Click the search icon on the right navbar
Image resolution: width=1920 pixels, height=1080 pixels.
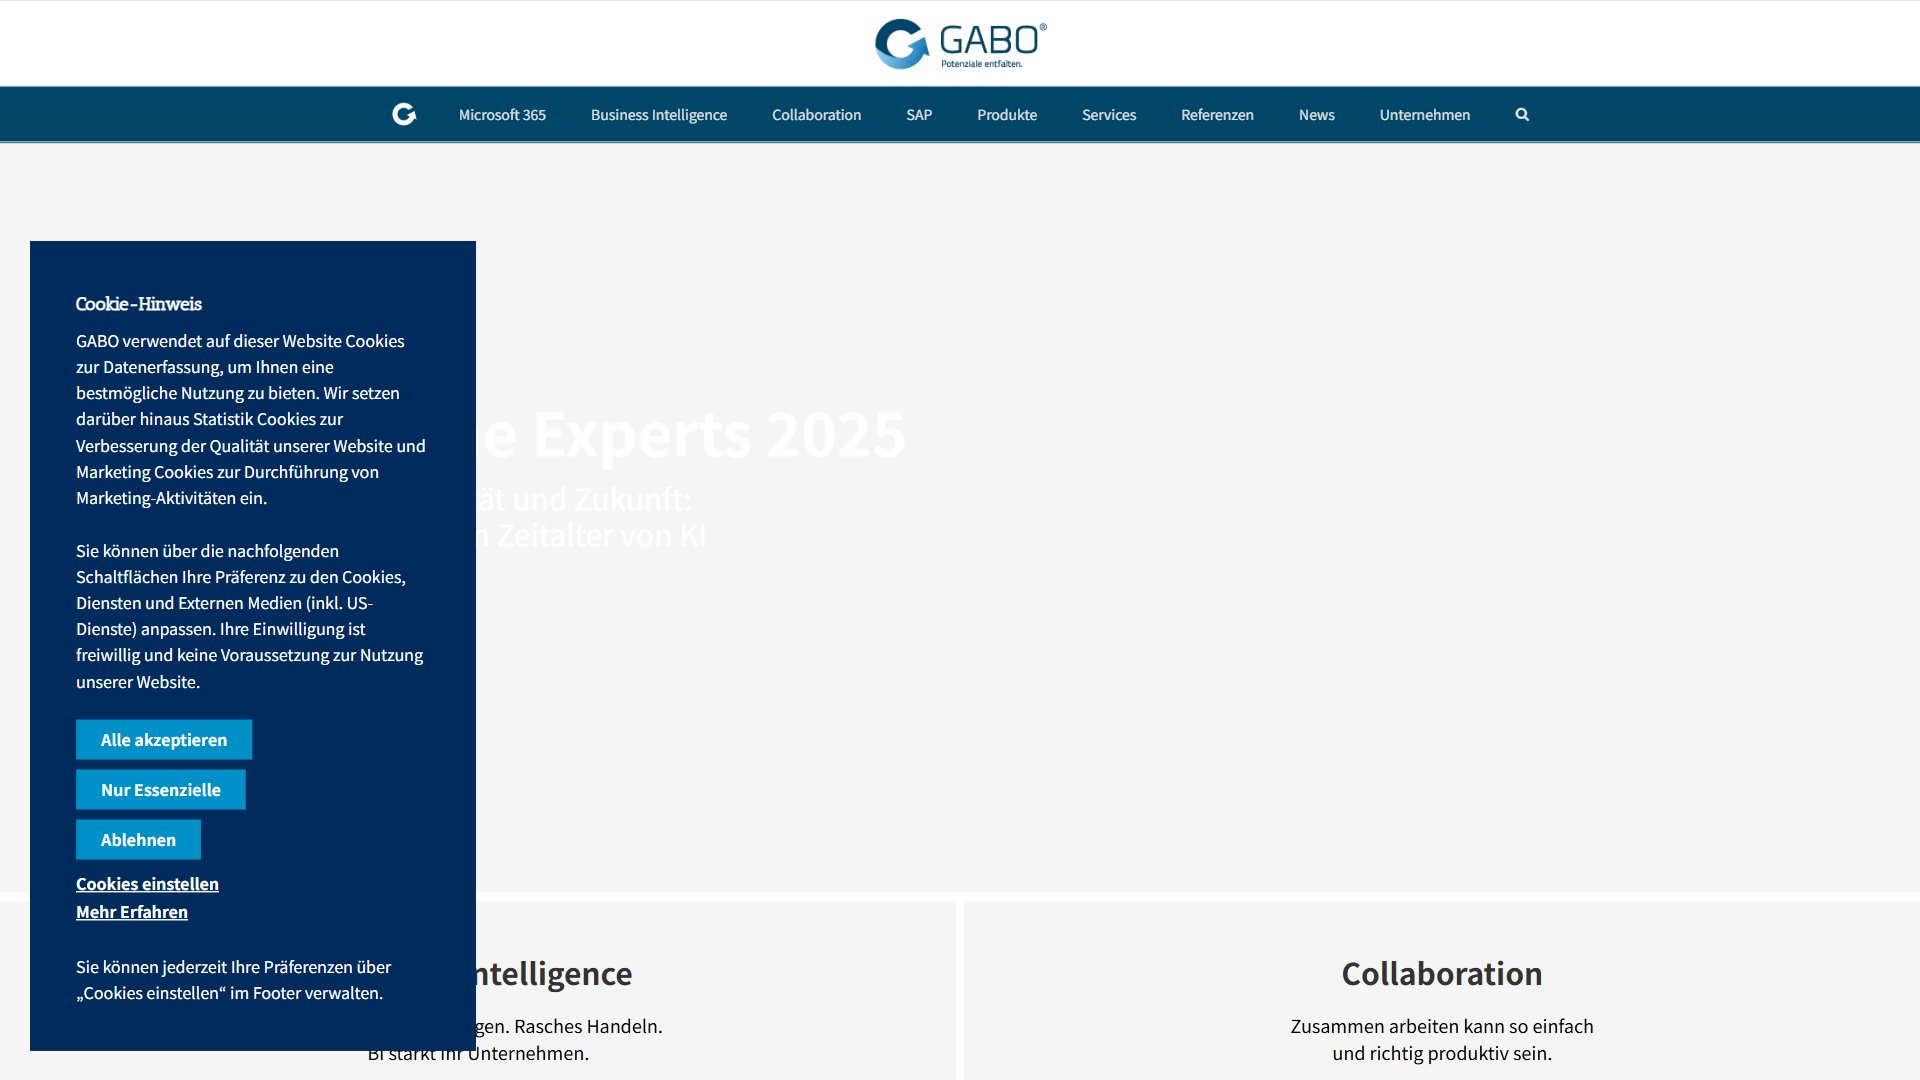coord(1522,115)
